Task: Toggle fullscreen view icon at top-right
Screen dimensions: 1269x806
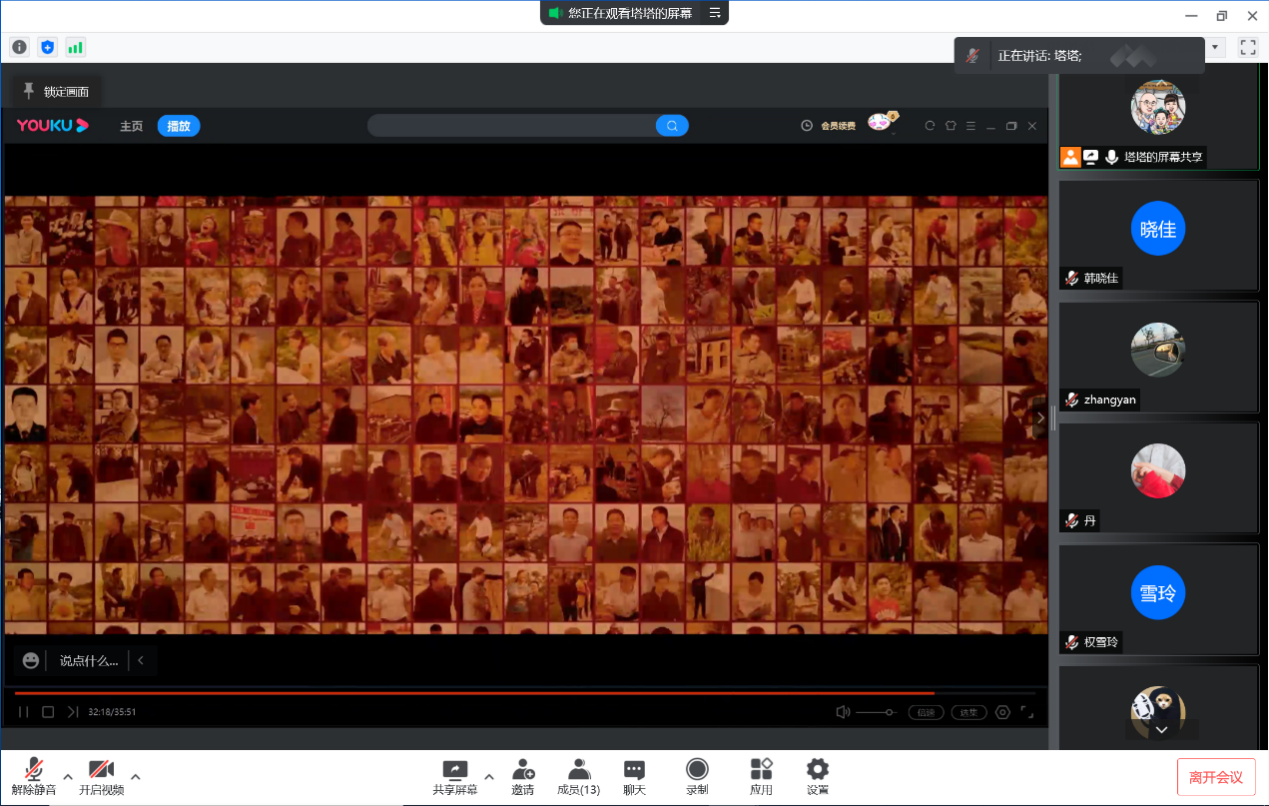Action: (x=1247, y=47)
